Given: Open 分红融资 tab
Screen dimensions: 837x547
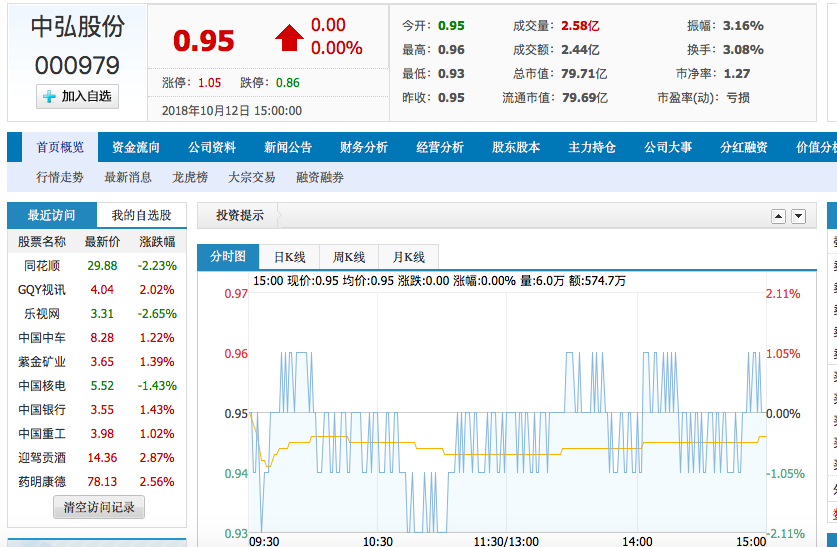Looking at the screenshot, I should click(744, 147).
